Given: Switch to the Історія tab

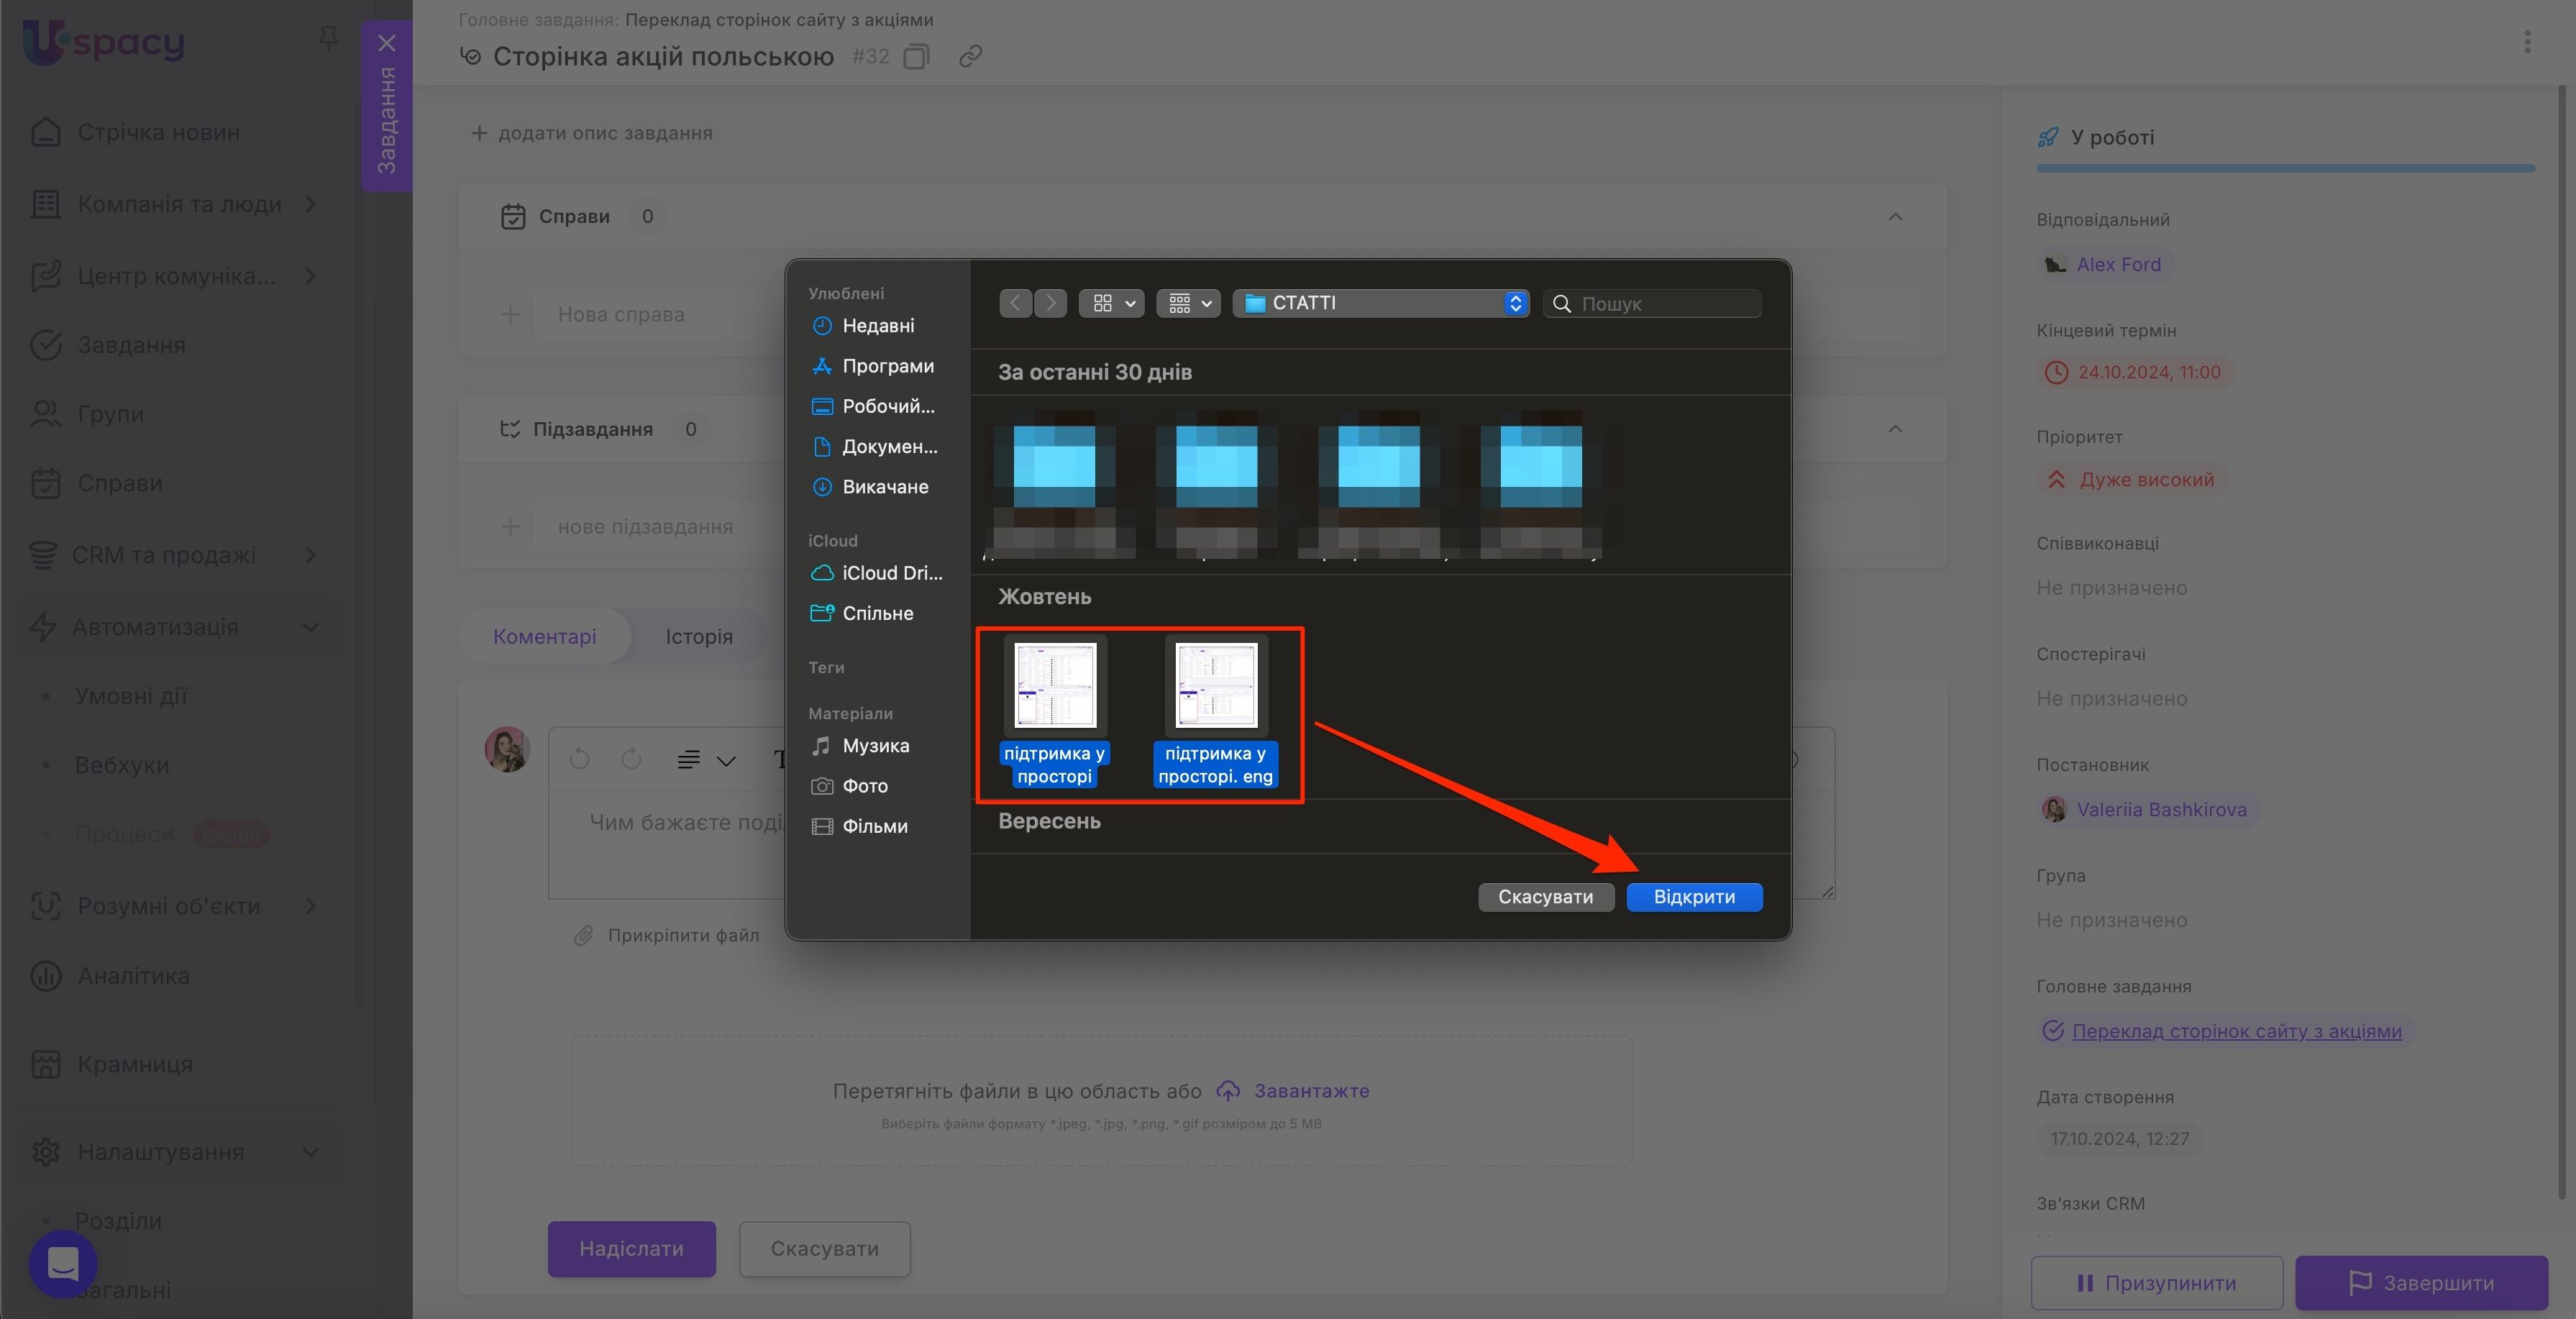Looking at the screenshot, I should click(x=699, y=636).
